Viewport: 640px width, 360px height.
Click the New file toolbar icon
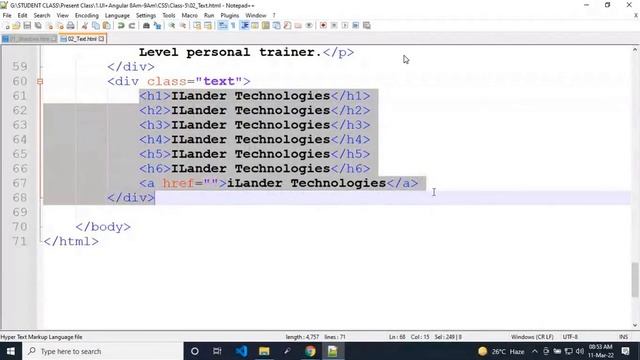(7, 26)
